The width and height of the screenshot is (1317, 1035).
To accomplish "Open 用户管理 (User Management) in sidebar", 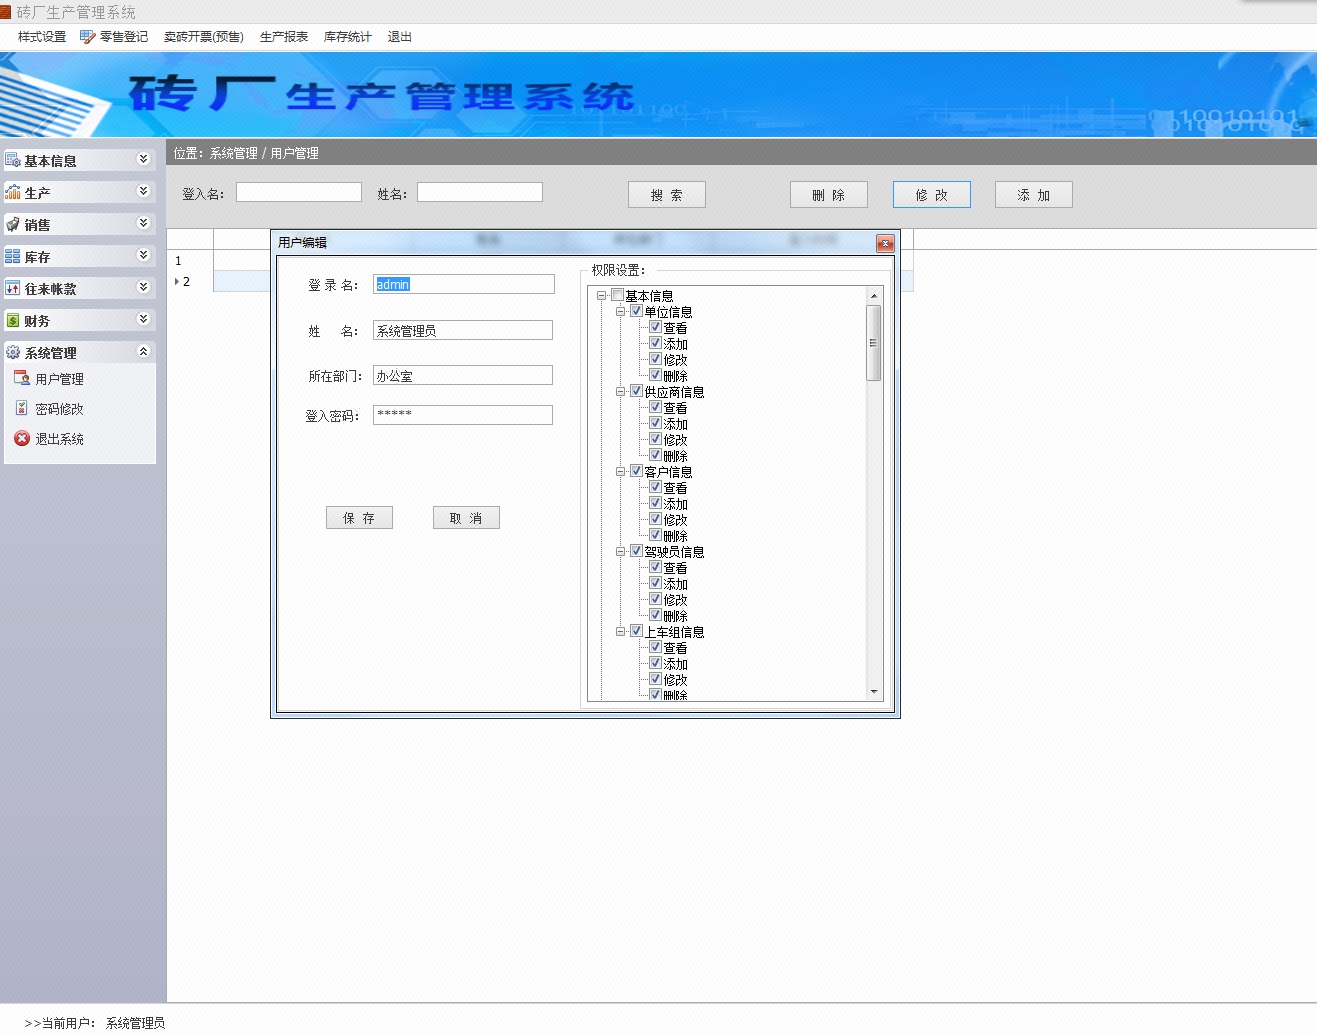I will coord(22,378).
